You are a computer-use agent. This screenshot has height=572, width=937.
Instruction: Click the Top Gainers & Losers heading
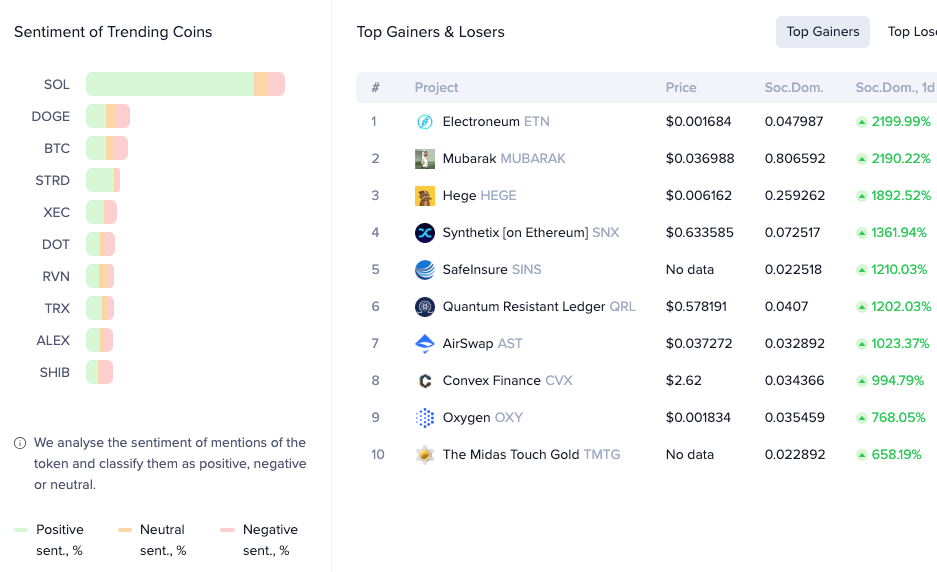click(430, 32)
